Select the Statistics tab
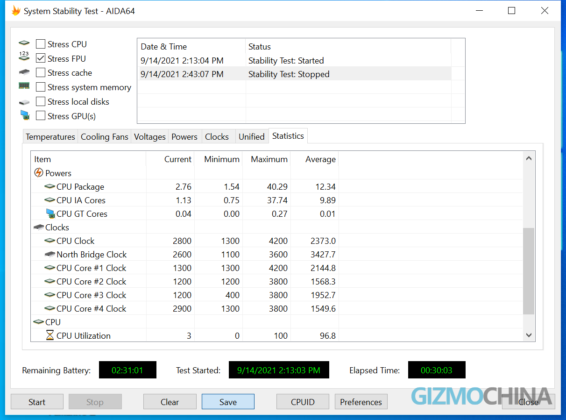 tap(288, 136)
